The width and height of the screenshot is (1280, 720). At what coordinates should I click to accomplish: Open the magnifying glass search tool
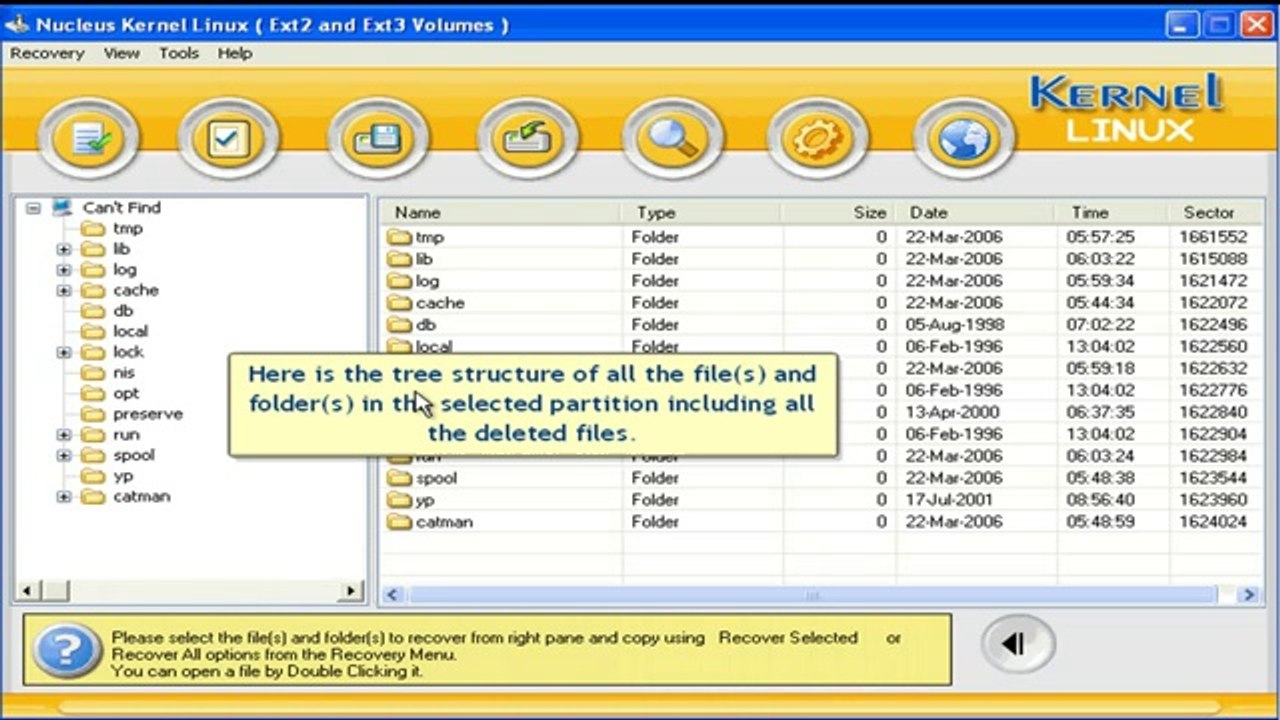[672, 139]
